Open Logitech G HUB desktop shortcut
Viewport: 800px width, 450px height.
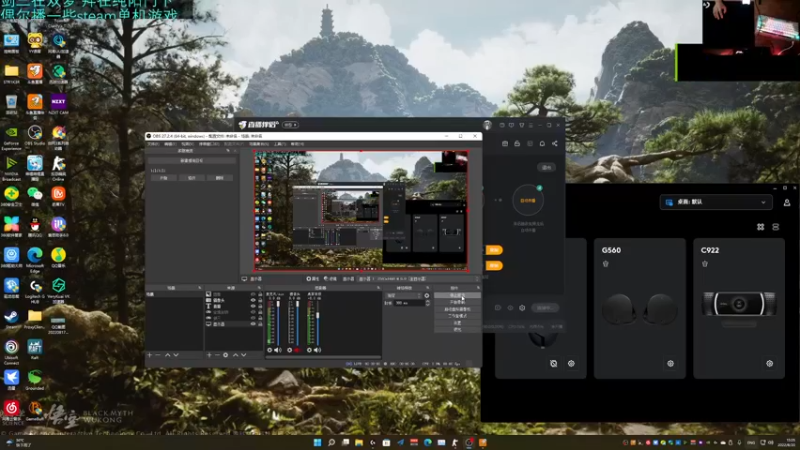pyautogui.click(x=35, y=289)
